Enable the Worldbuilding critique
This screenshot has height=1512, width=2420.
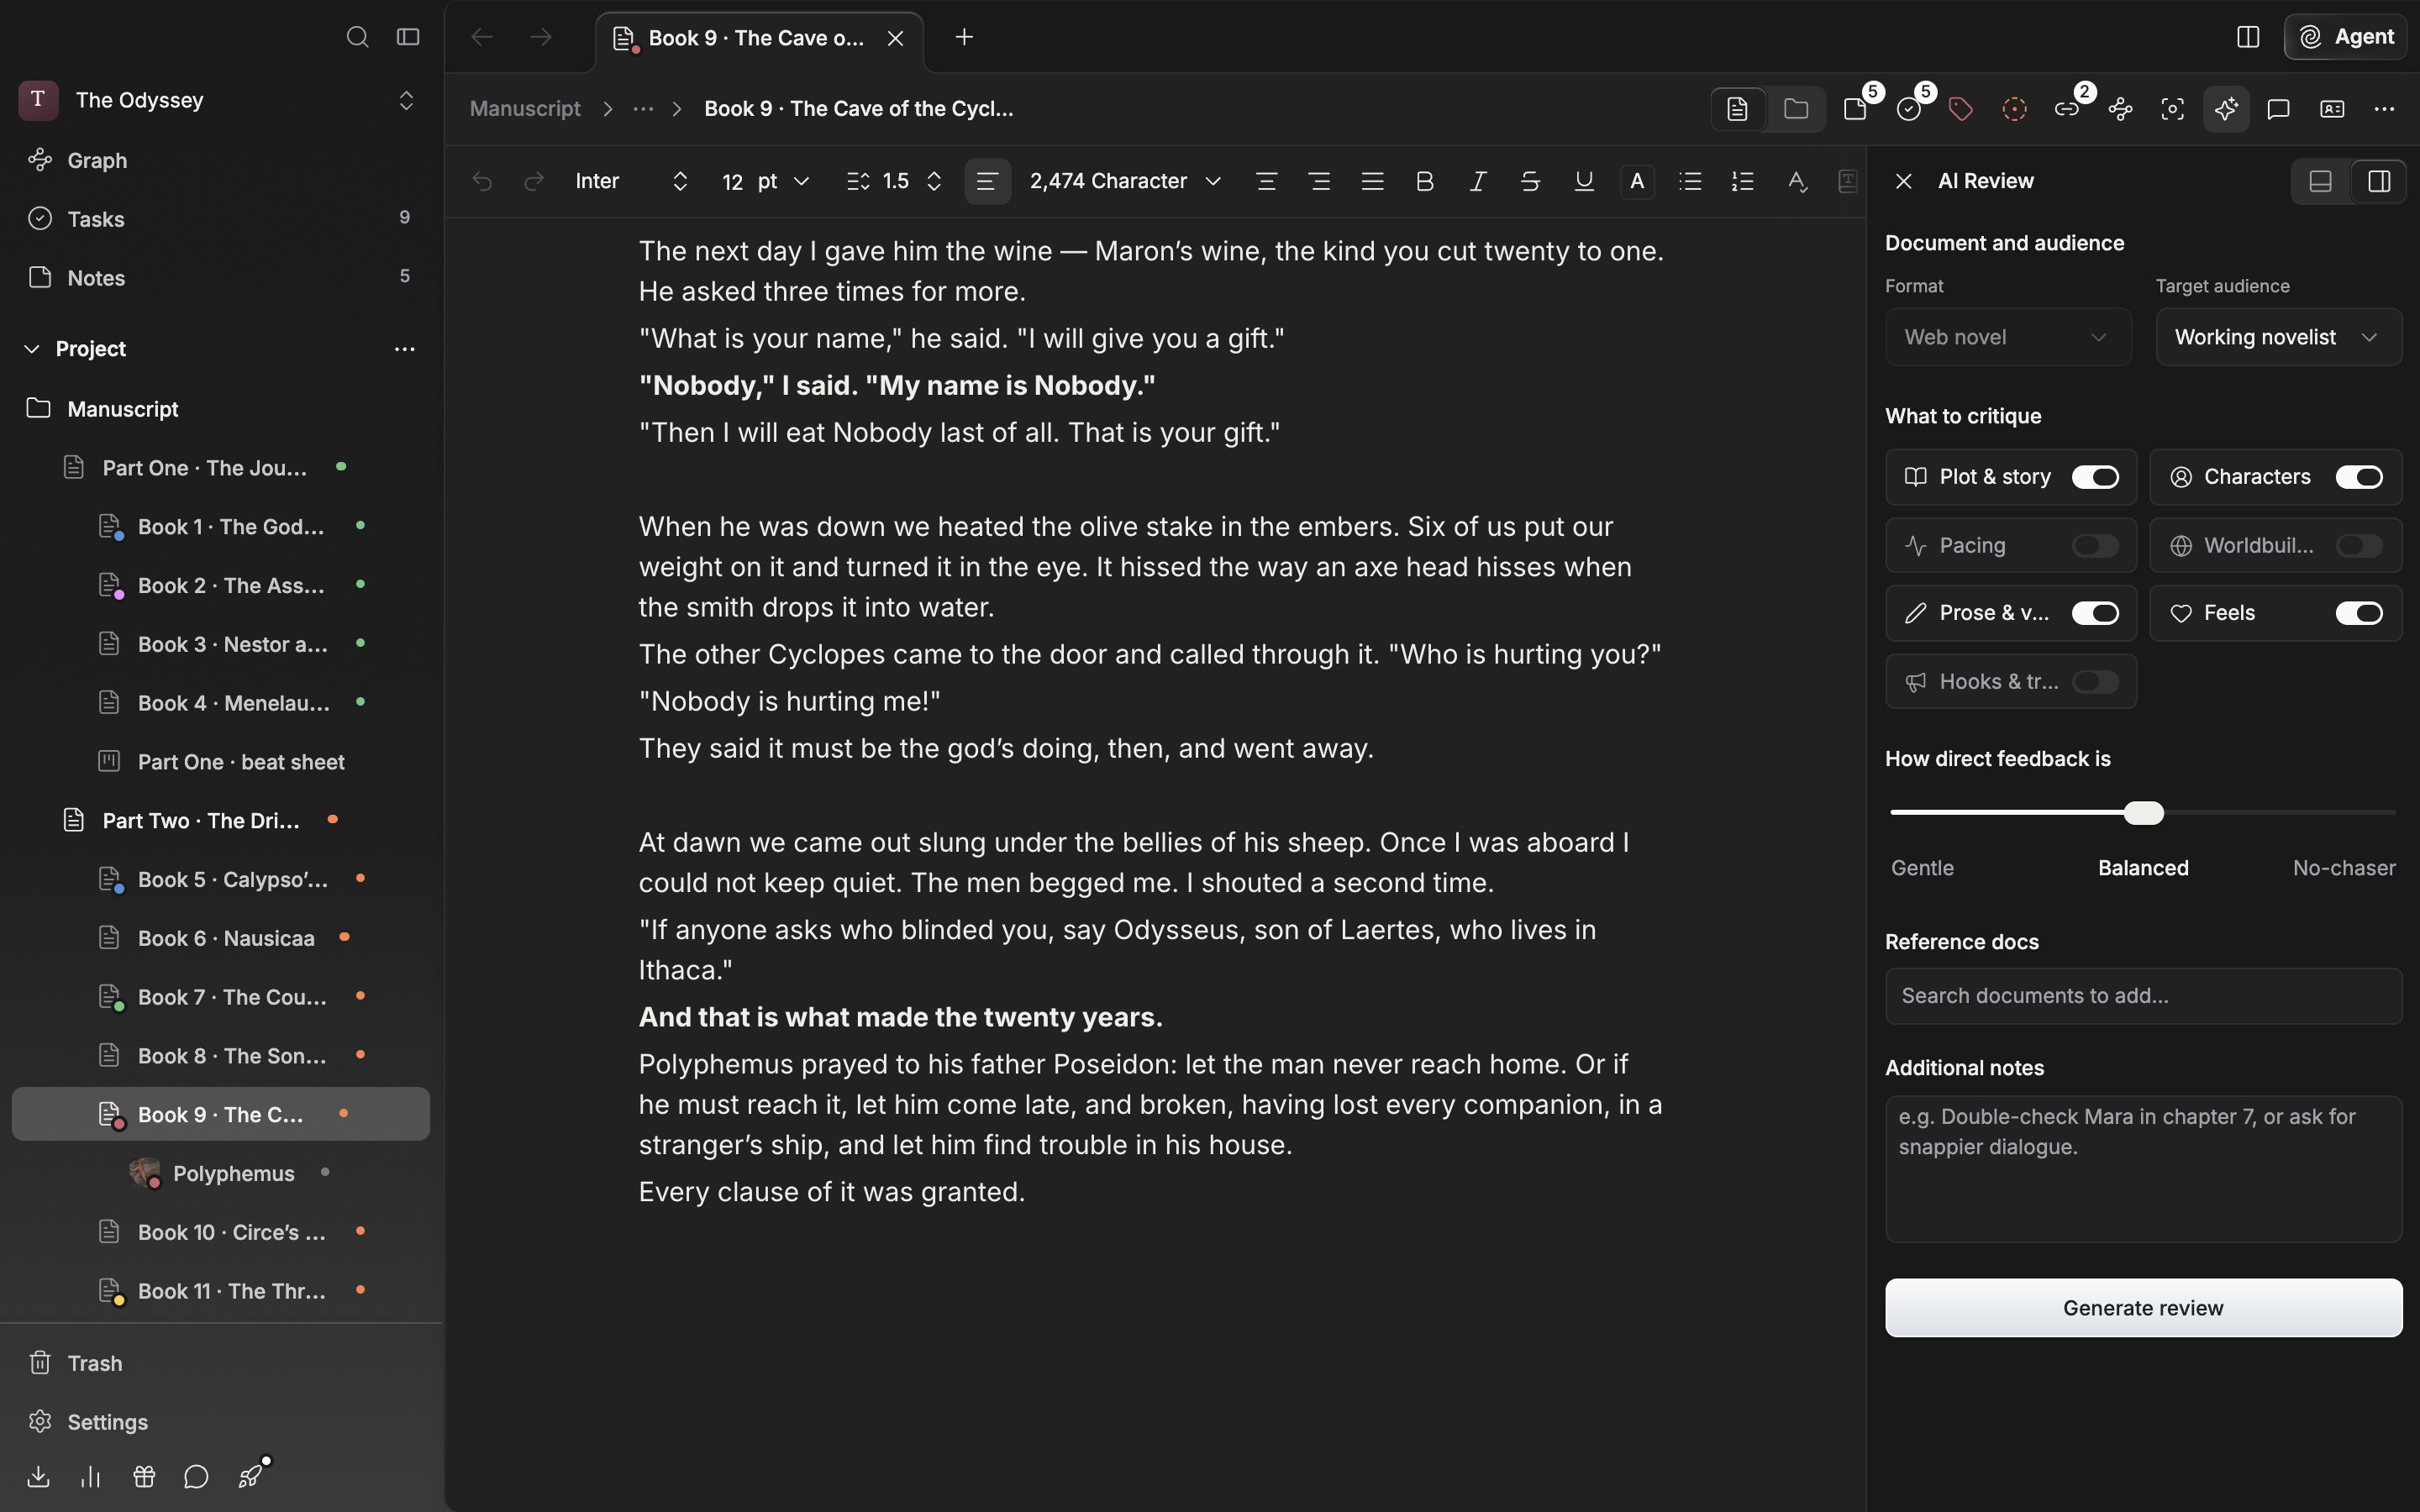pos(2359,545)
